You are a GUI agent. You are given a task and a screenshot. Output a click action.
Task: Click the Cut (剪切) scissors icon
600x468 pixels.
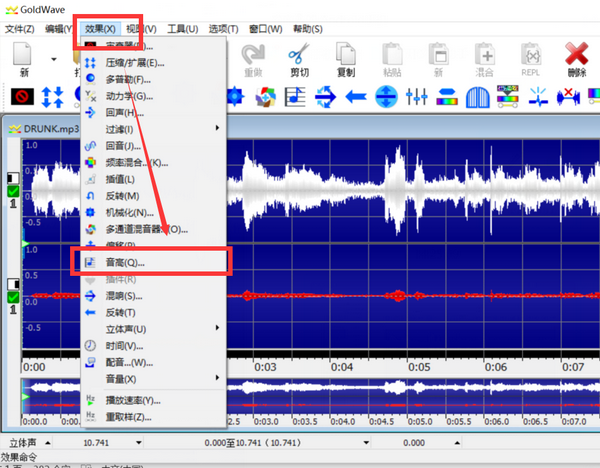point(299,54)
